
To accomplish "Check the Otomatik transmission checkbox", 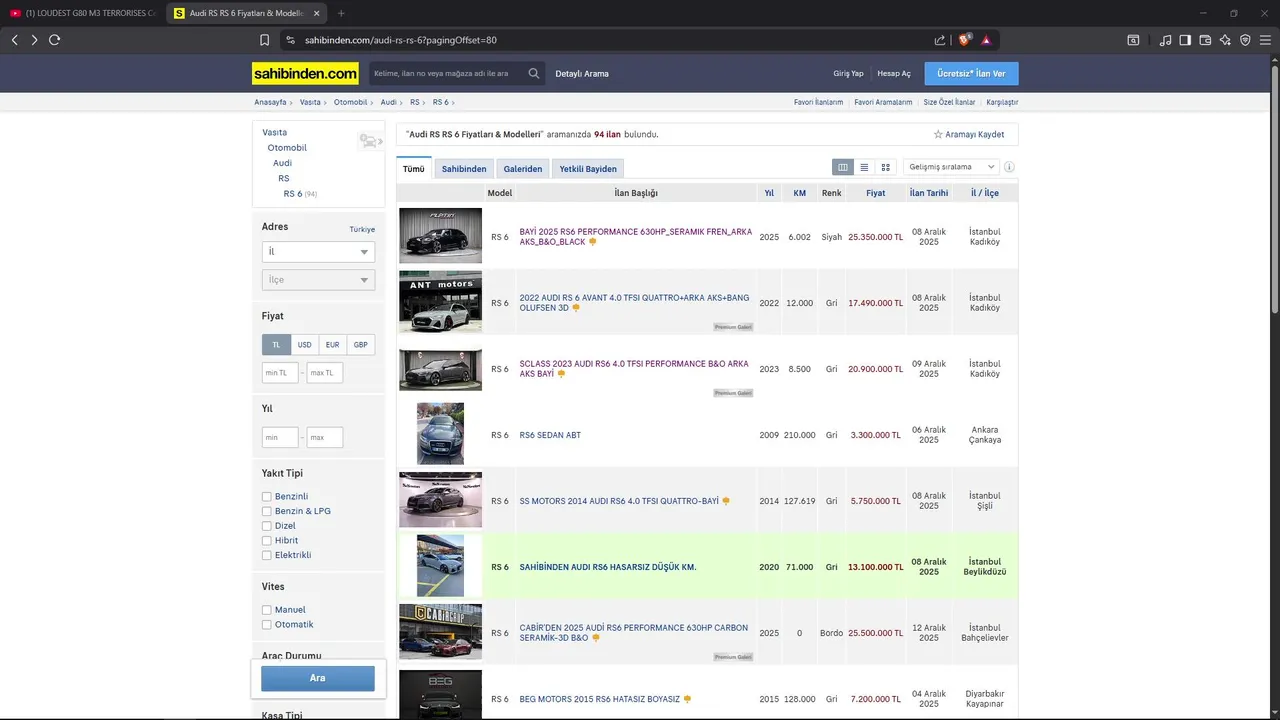I will (x=267, y=624).
